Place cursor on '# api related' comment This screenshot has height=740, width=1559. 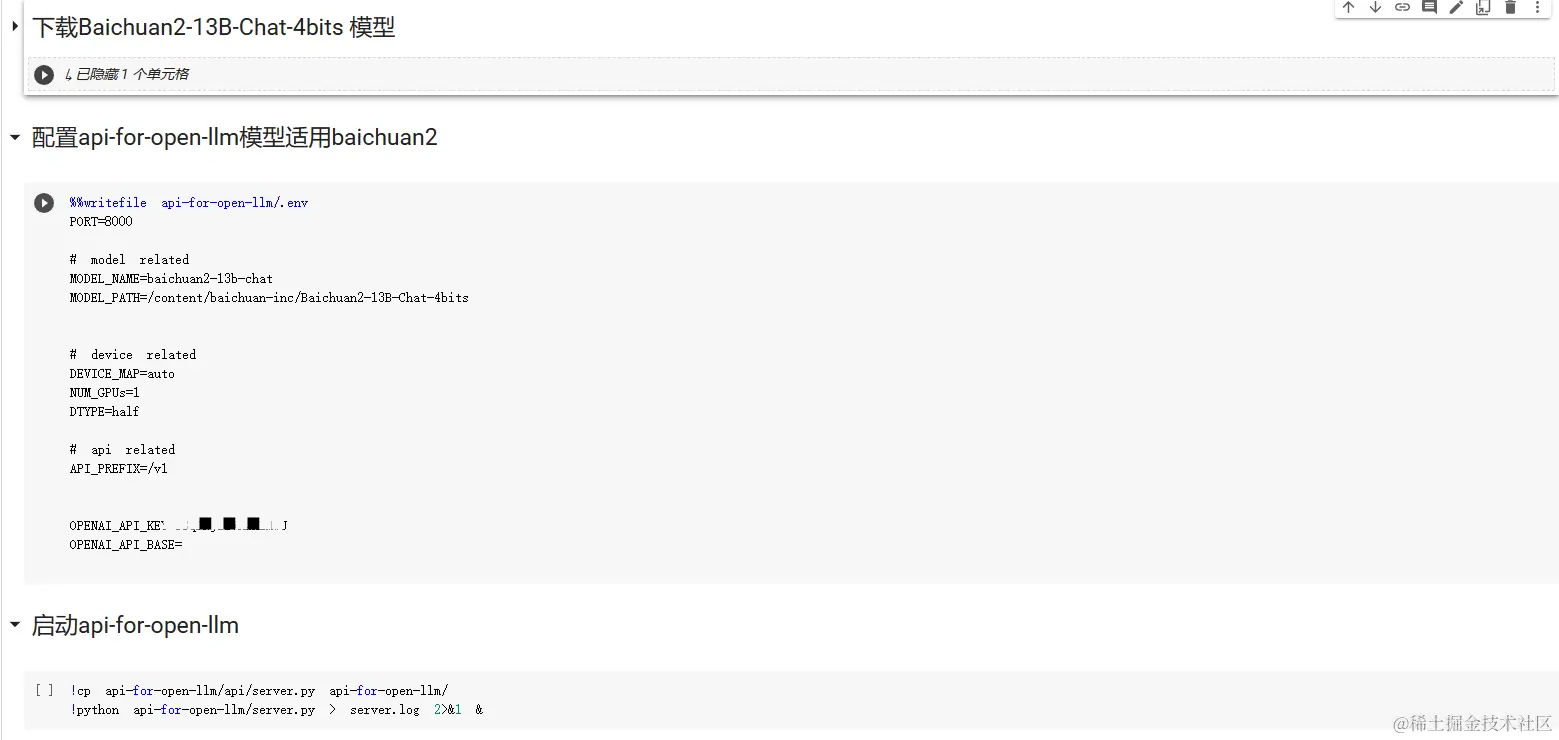pyautogui.click(x=122, y=450)
